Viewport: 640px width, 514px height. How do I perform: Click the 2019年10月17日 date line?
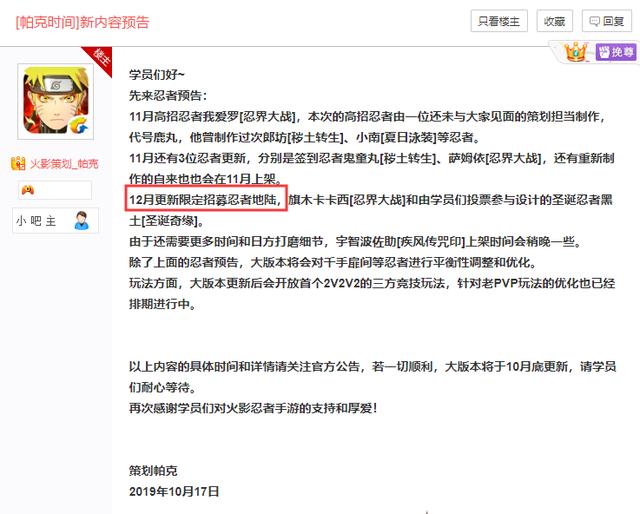pos(174,491)
